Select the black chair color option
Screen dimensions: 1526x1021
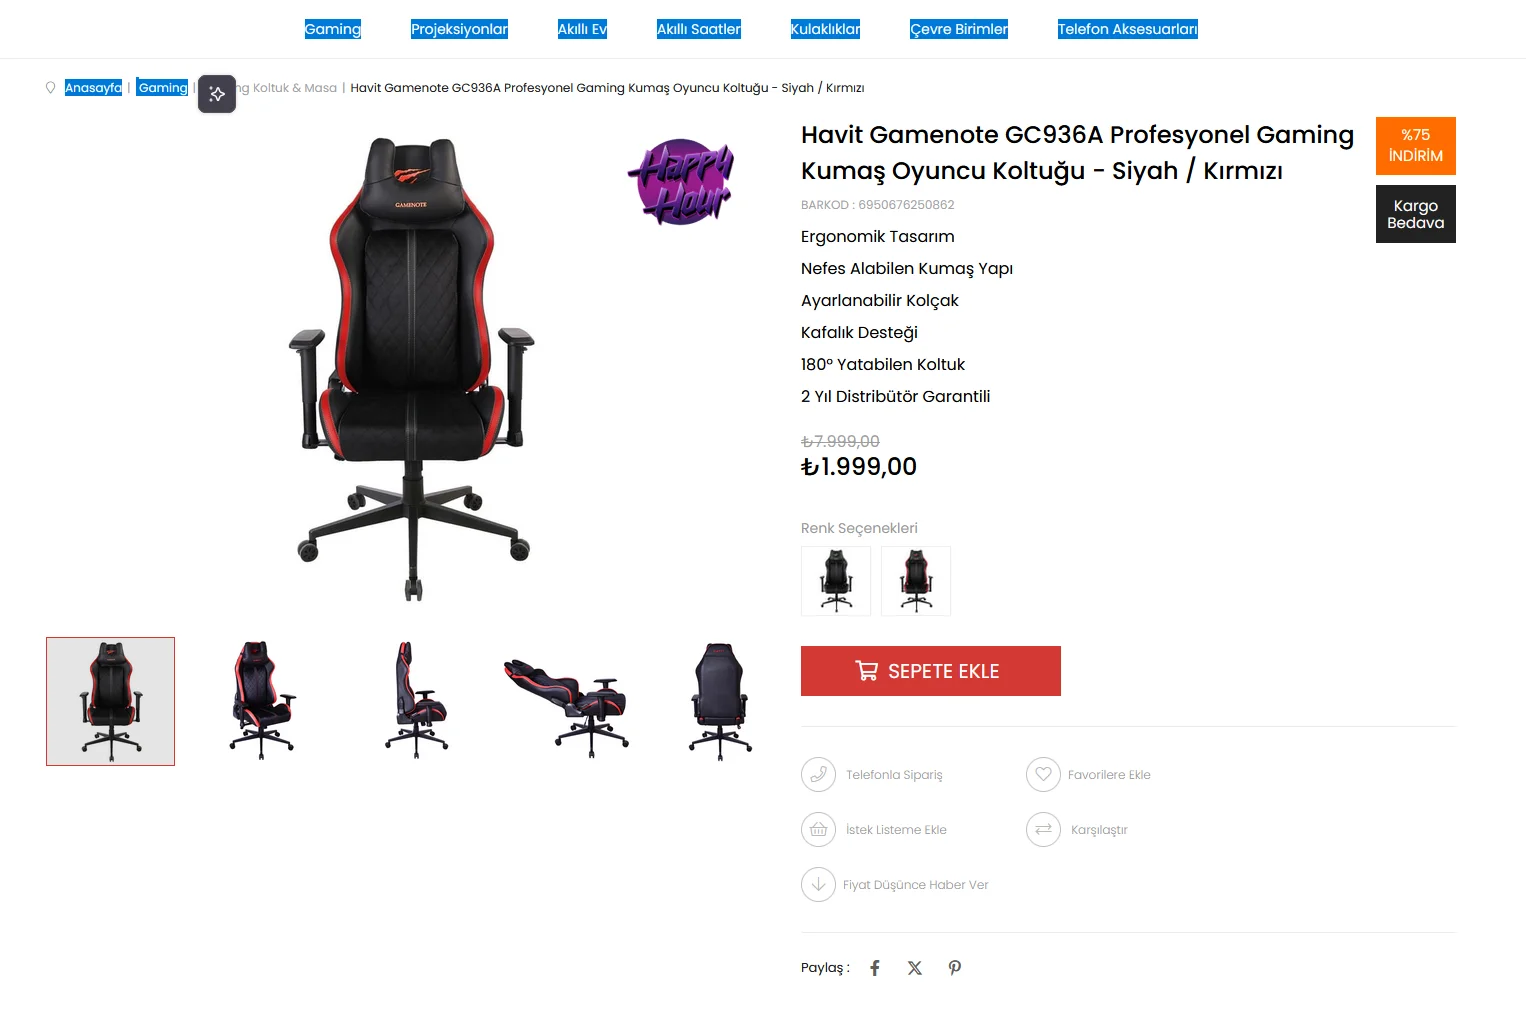click(x=836, y=581)
